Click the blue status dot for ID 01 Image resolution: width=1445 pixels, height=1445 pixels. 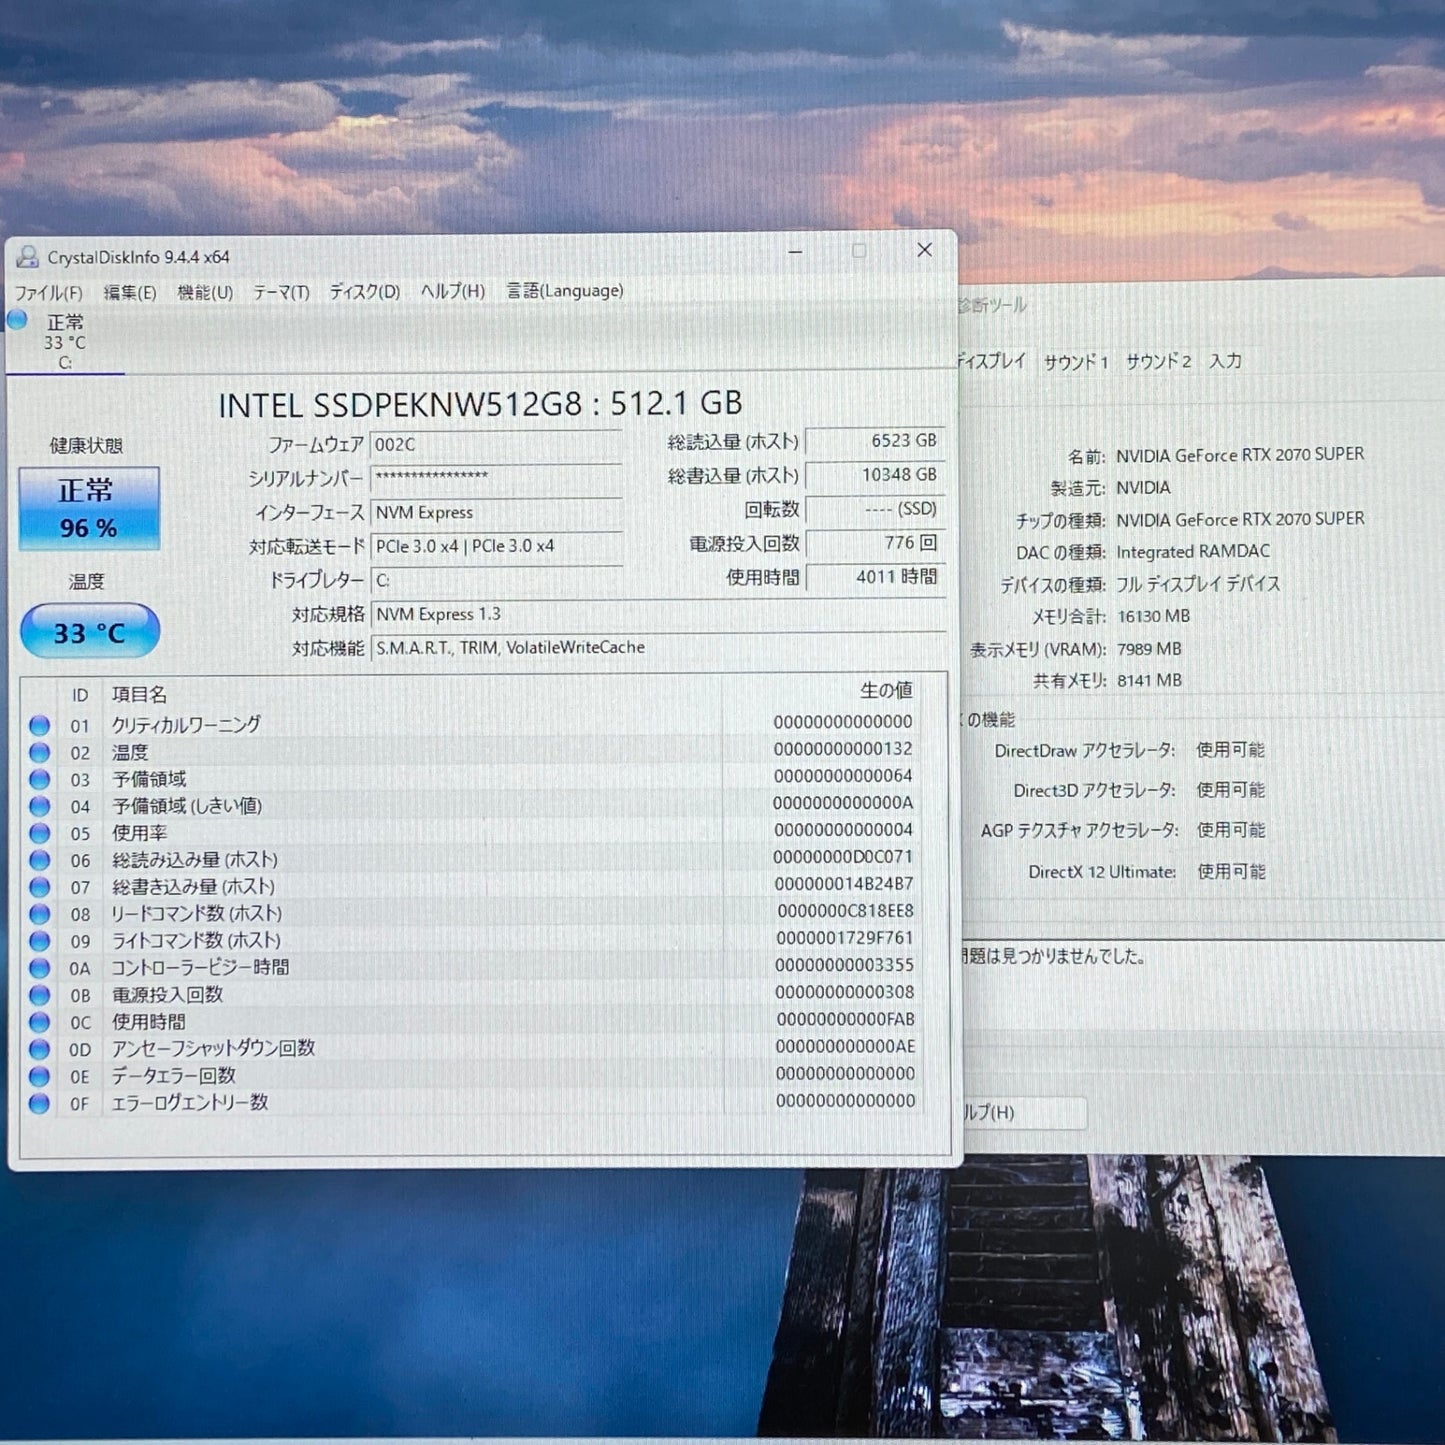point(39,725)
